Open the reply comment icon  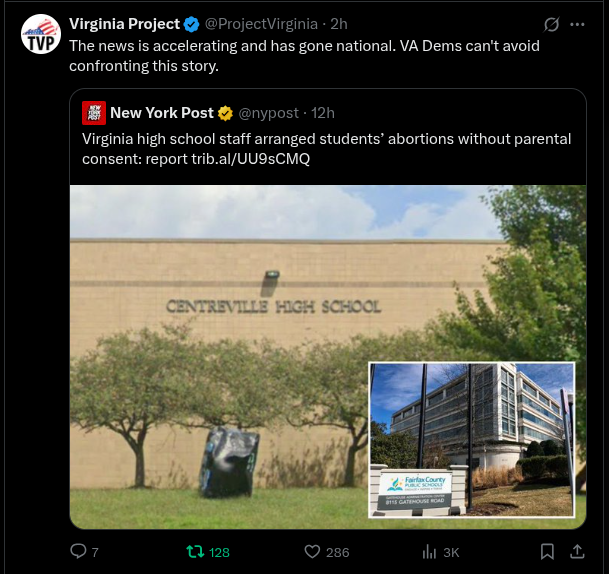[78, 551]
